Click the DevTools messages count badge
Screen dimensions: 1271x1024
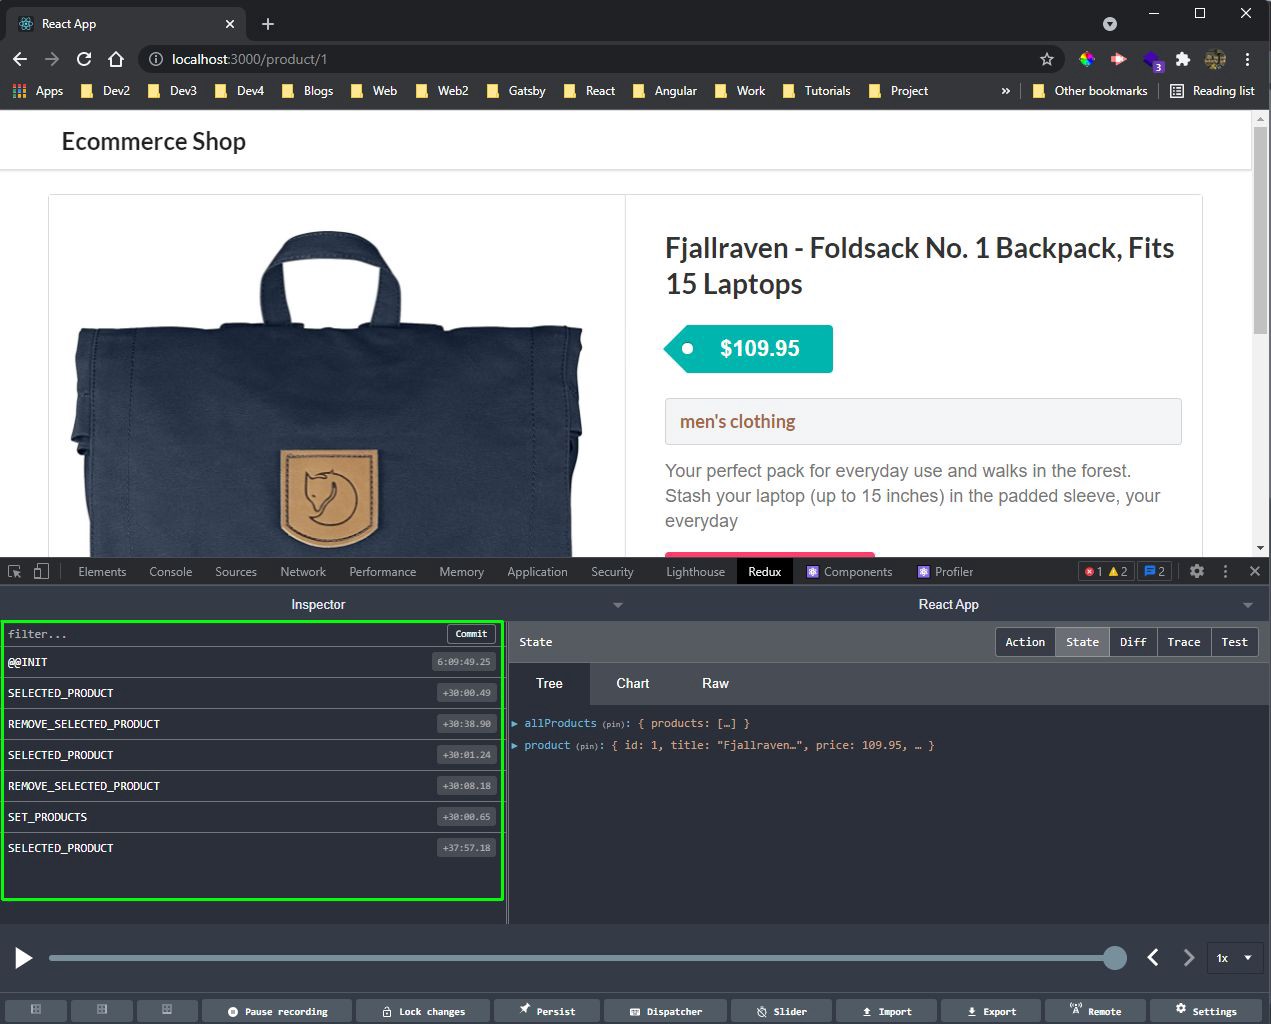(x=1155, y=571)
